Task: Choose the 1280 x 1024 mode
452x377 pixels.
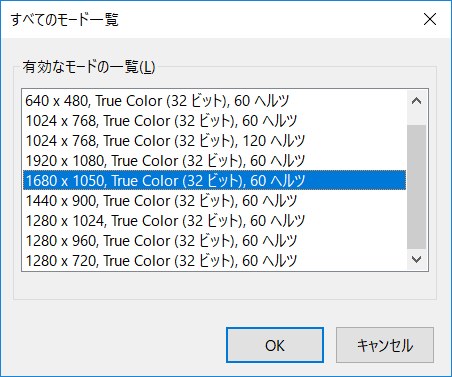Action: 215,221
